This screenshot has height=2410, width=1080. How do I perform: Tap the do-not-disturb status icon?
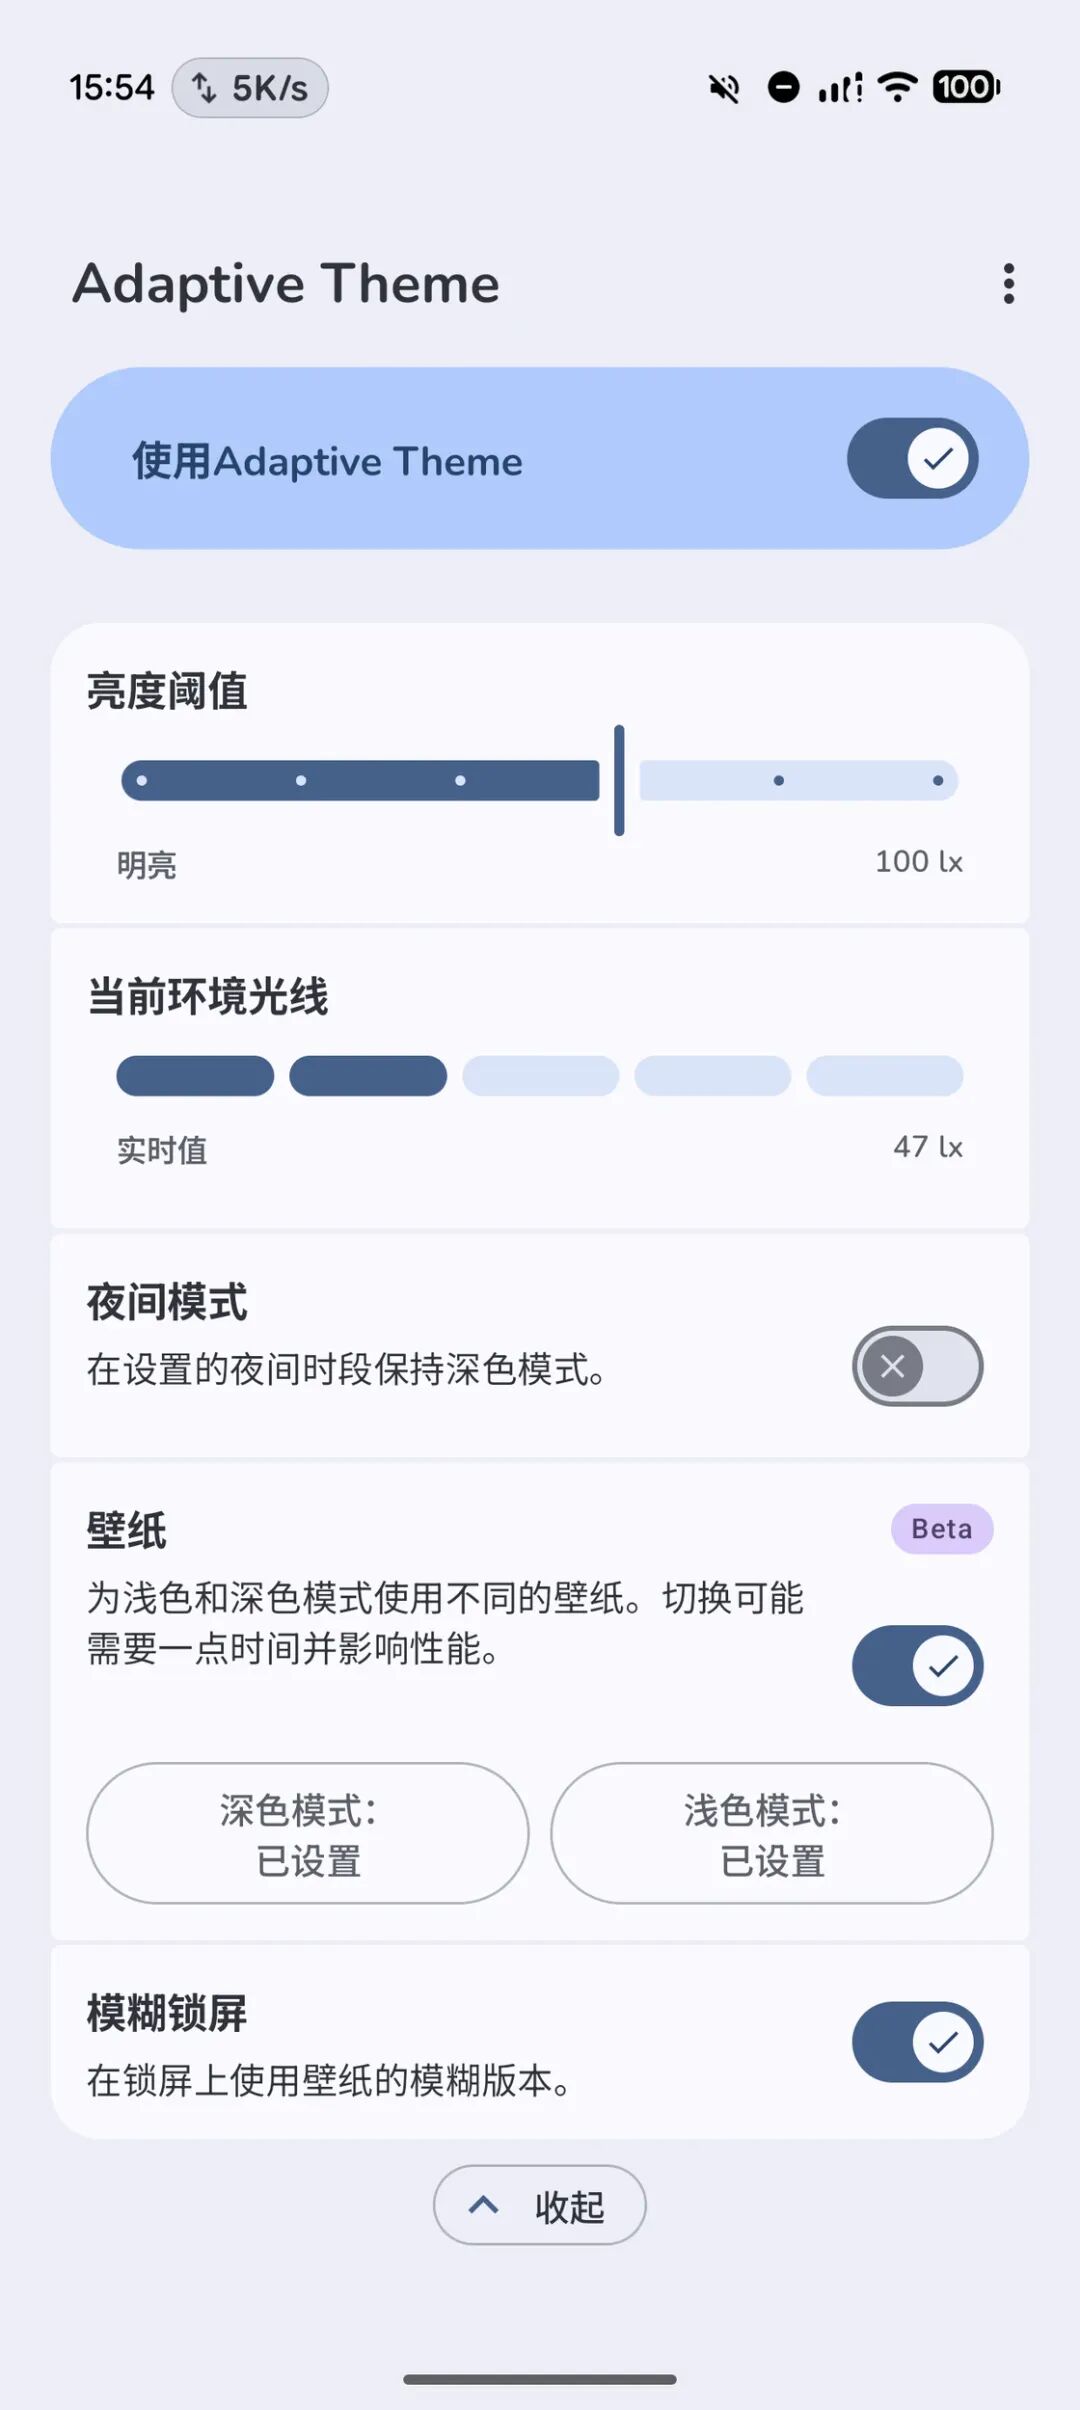pos(783,88)
